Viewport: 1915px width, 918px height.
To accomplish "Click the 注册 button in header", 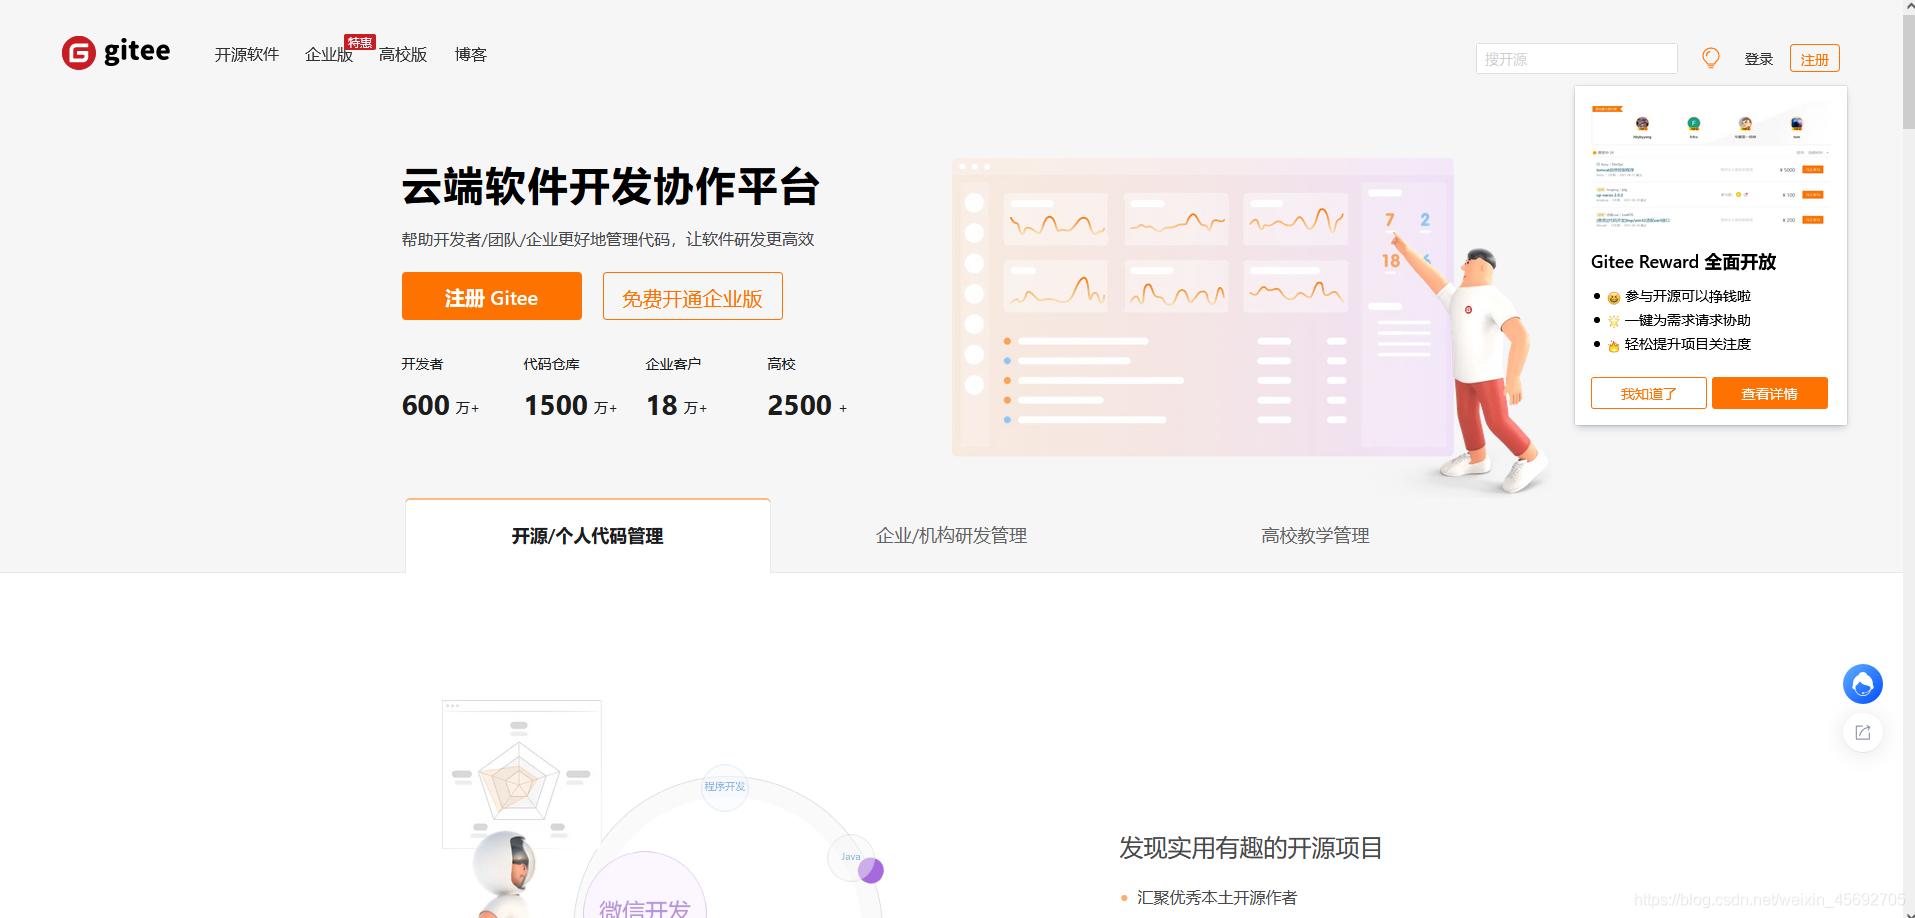I will pyautogui.click(x=1814, y=59).
